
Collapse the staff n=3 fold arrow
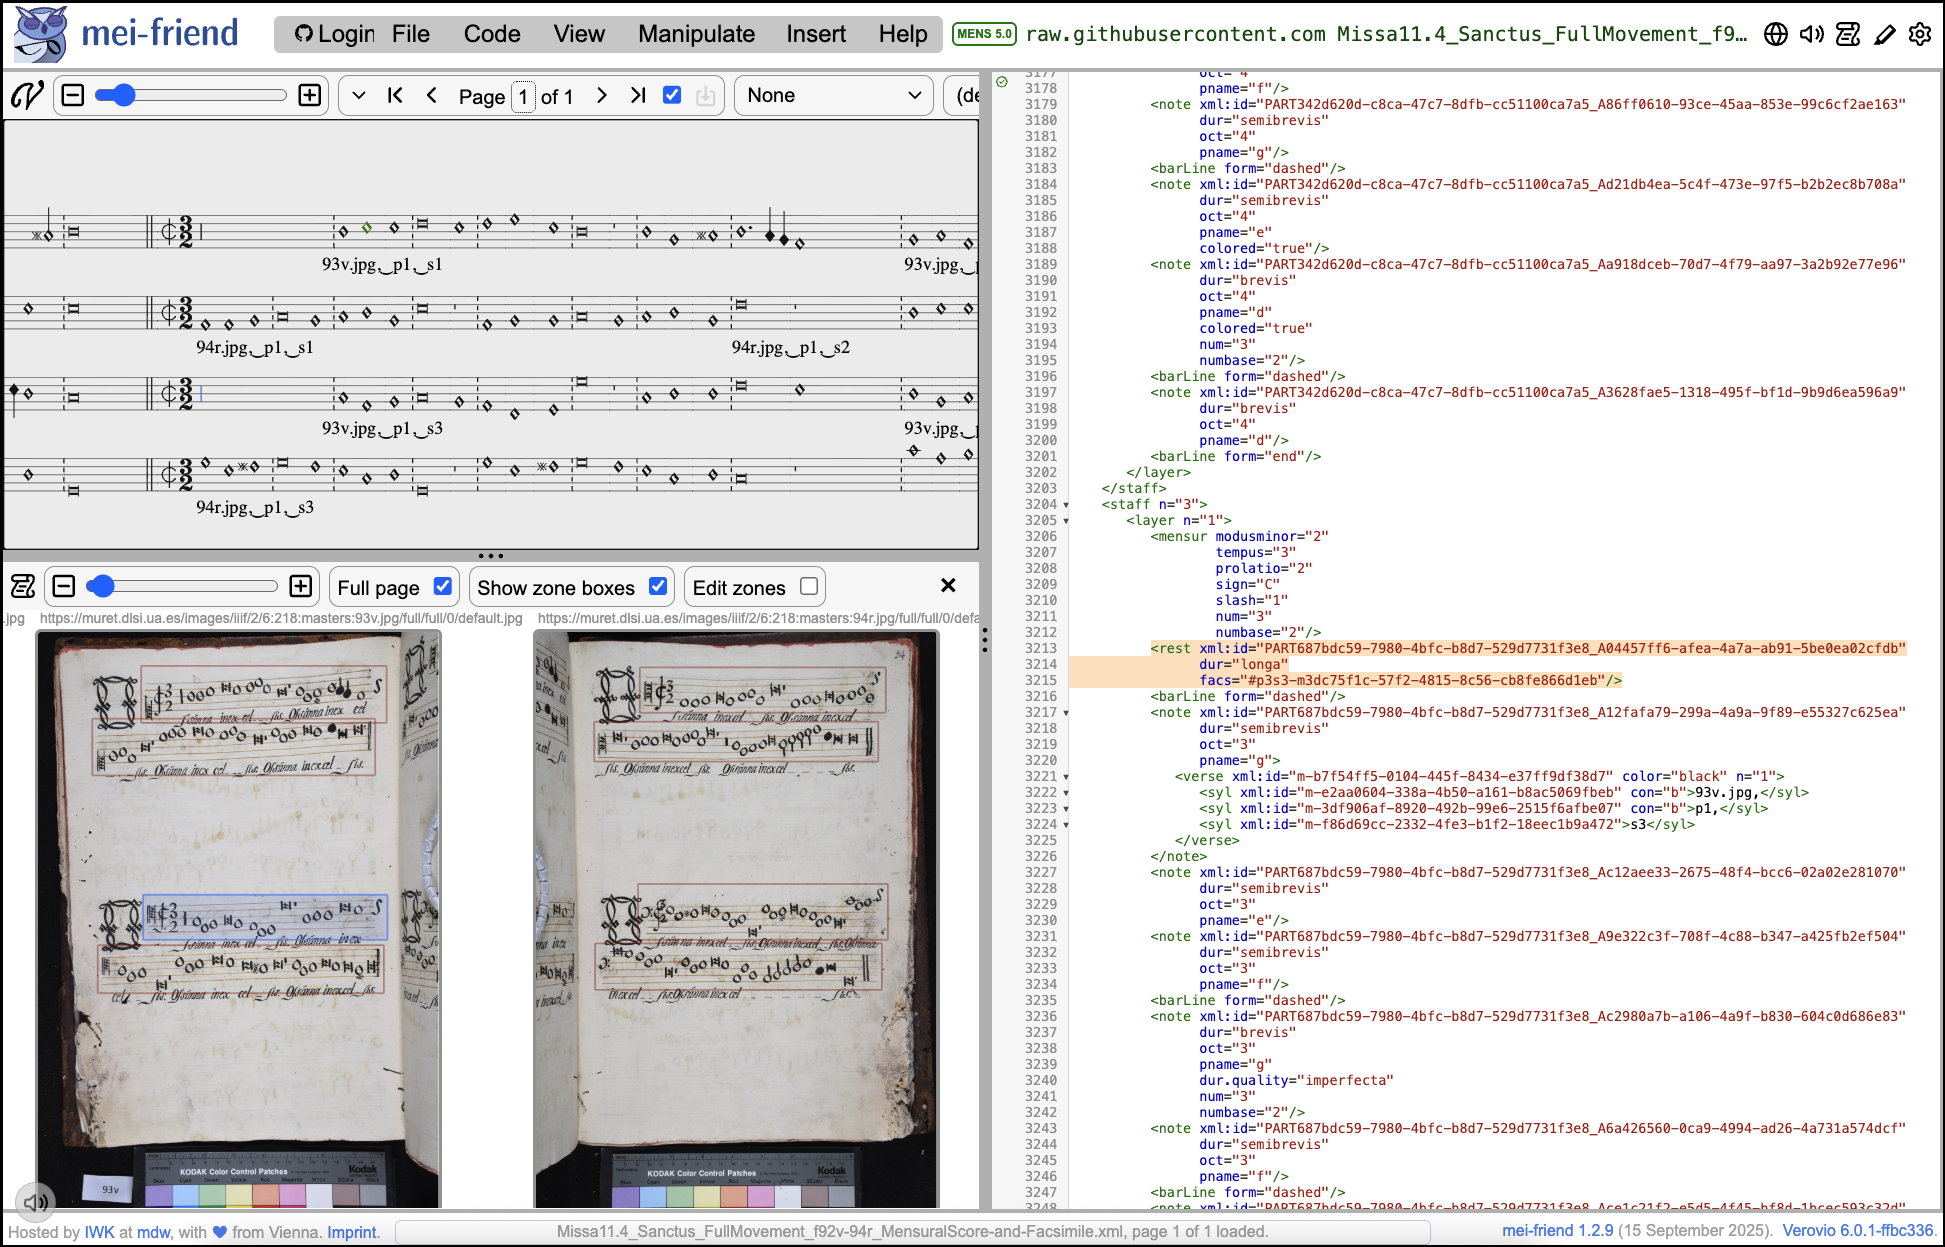1066,505
